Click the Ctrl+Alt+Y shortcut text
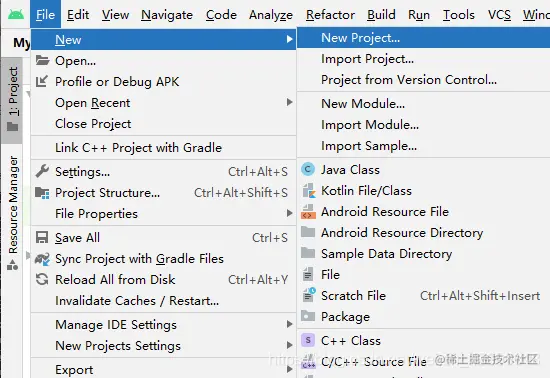Image resolution: width=550 pixels, height=378 pixels. coord(258,280)
